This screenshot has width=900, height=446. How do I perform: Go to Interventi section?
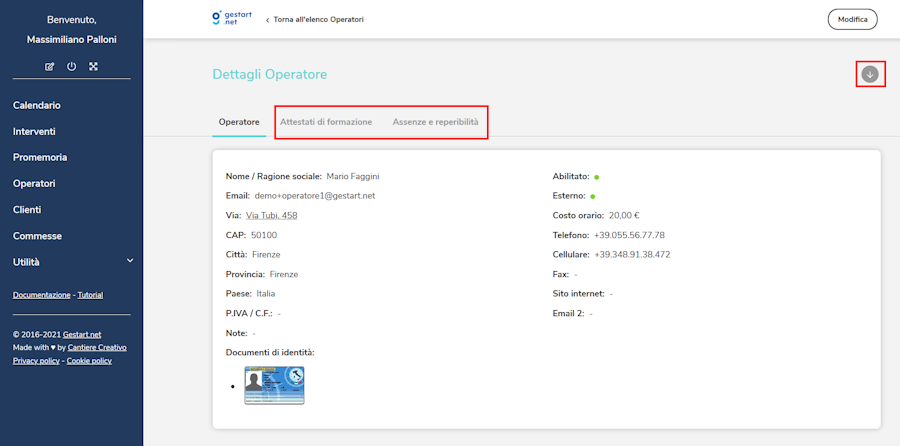(x=34, y=131)
